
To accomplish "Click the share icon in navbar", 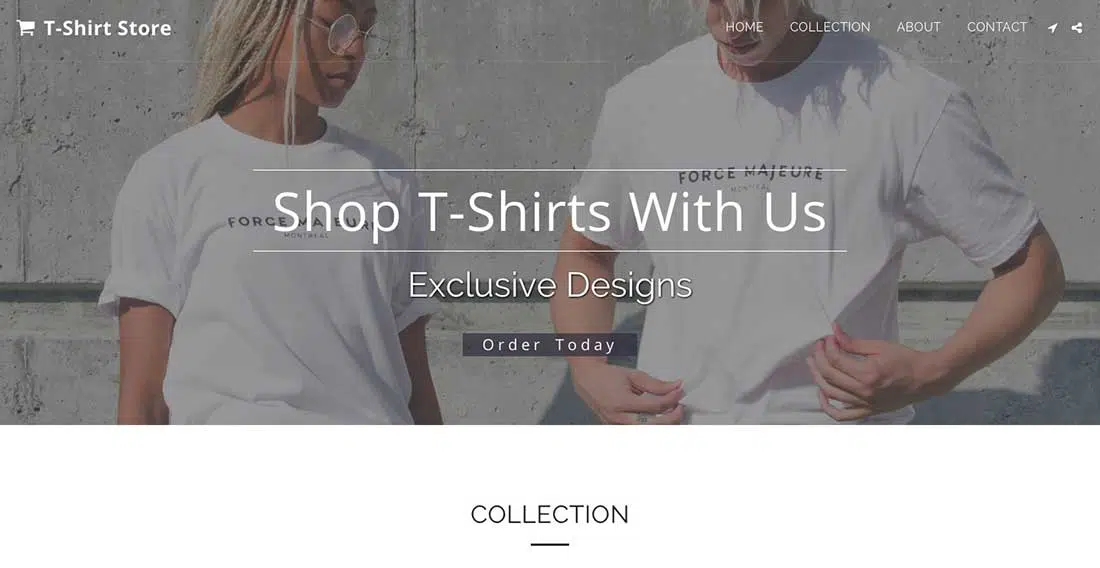I will (1077, 28).
